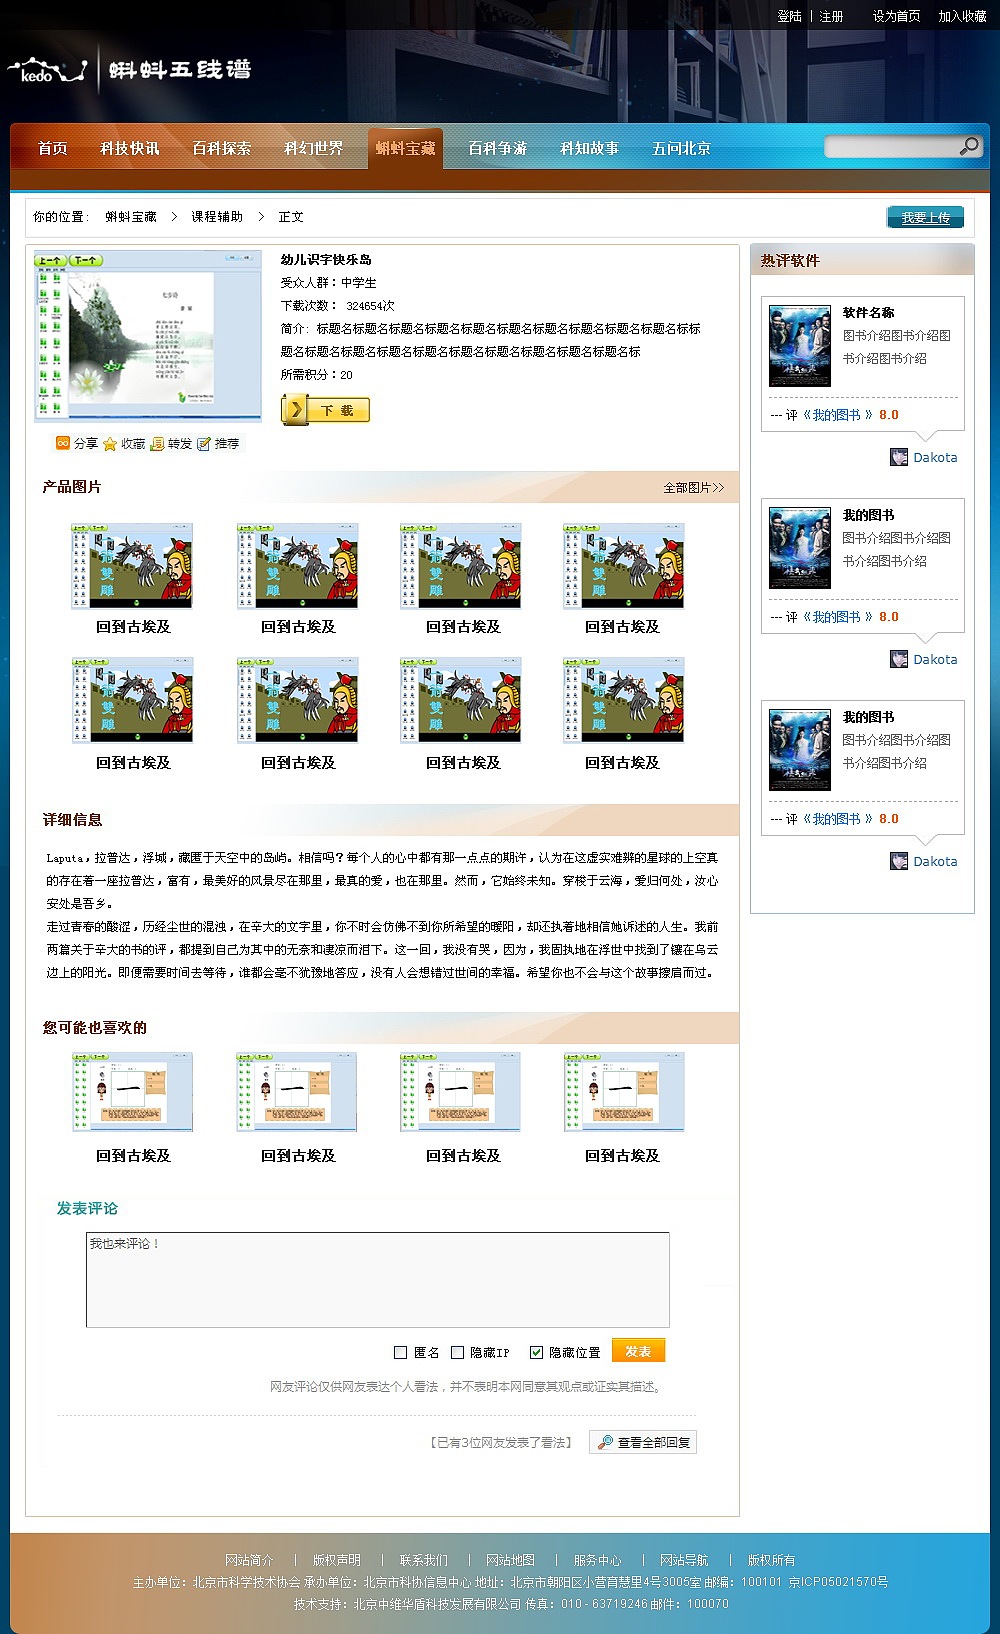Click the orange 分享 share icon
1000x1634 pixels.
[63, 443]
